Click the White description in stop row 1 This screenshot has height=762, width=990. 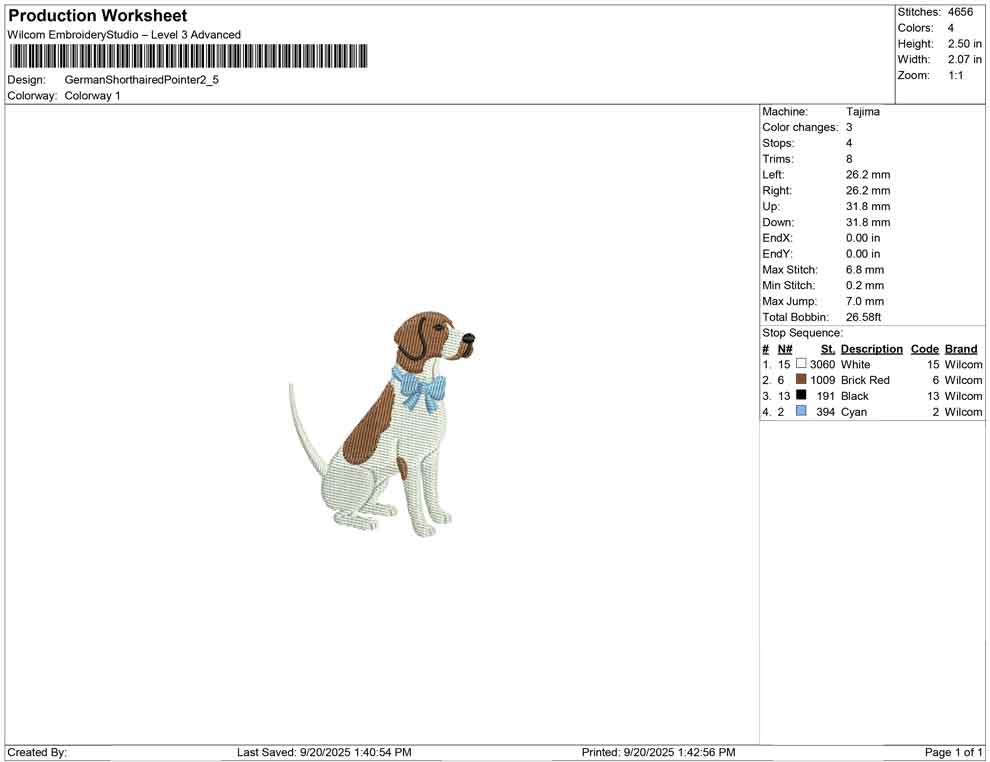856,364
